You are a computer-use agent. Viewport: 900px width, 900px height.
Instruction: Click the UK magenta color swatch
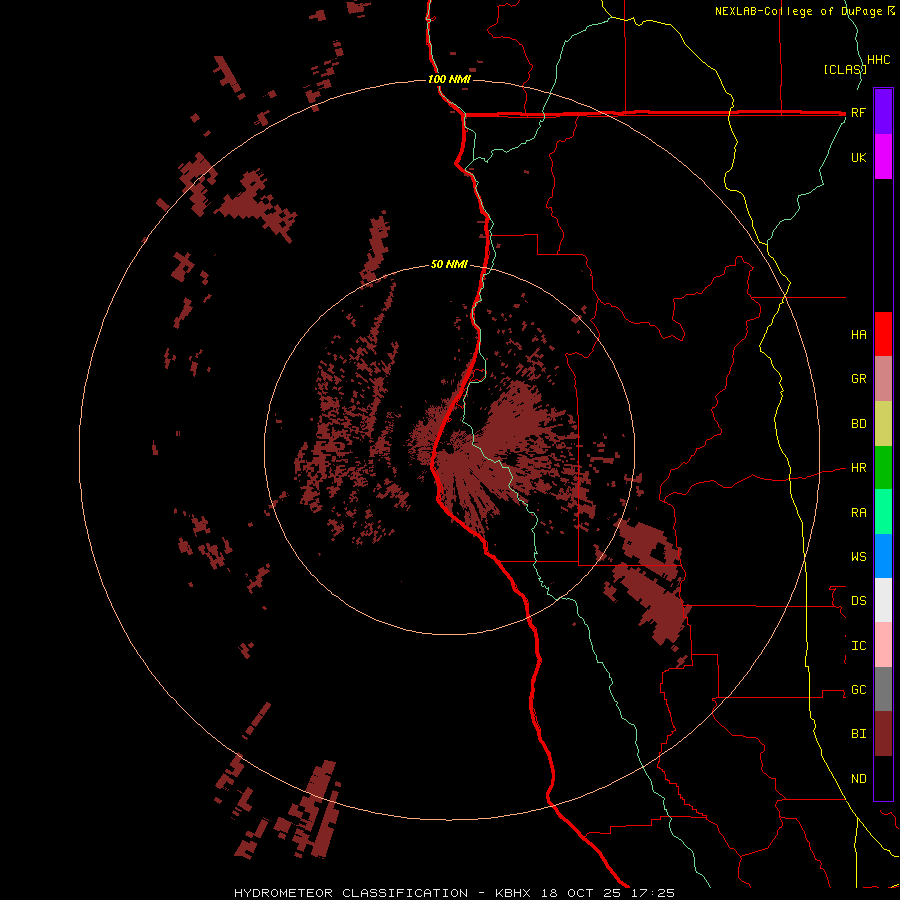(x=883, y=157)
